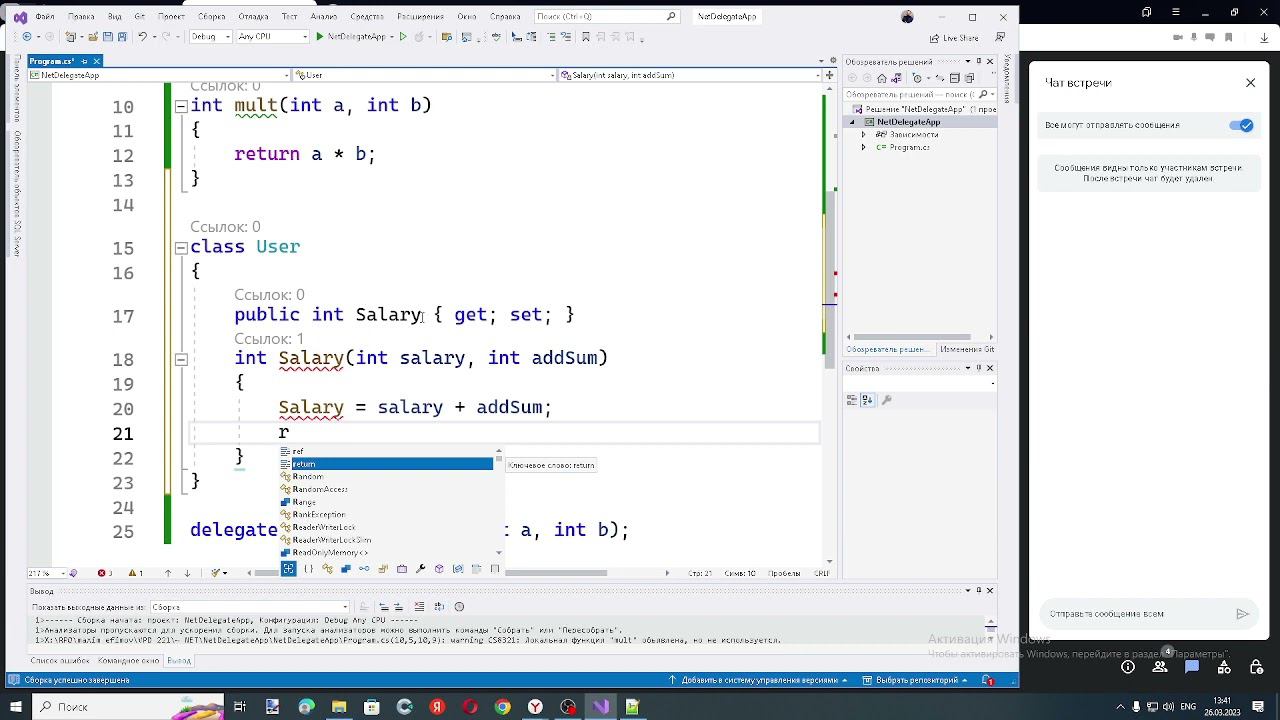
Task: Open the Windows Start menu
Action: click(x=16, y=707)
